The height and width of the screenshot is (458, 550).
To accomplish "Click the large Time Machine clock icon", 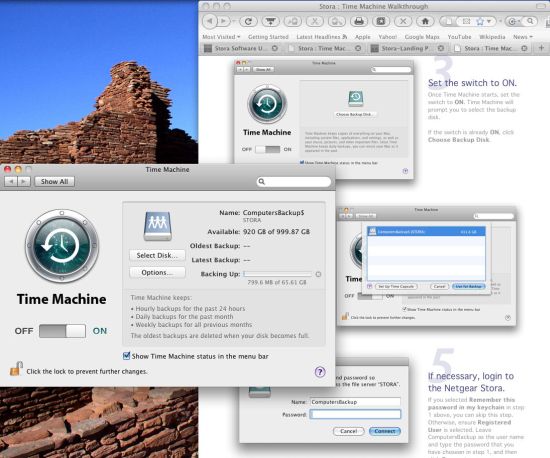I will pyautogui.click(x=62, y=247).
